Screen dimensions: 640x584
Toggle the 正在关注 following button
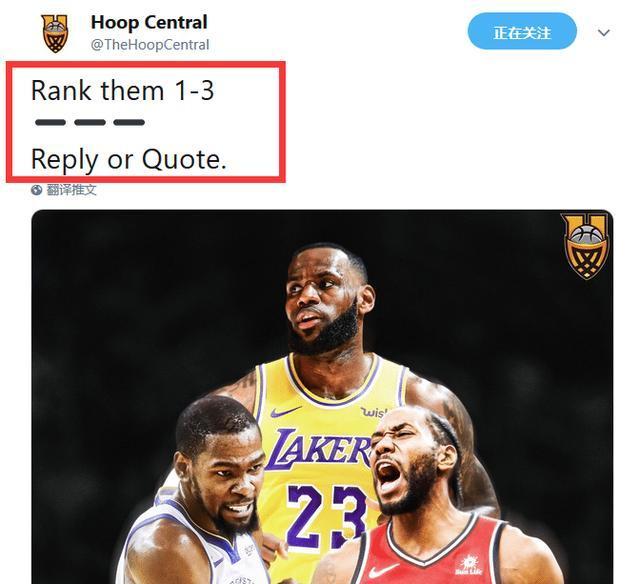522,31
